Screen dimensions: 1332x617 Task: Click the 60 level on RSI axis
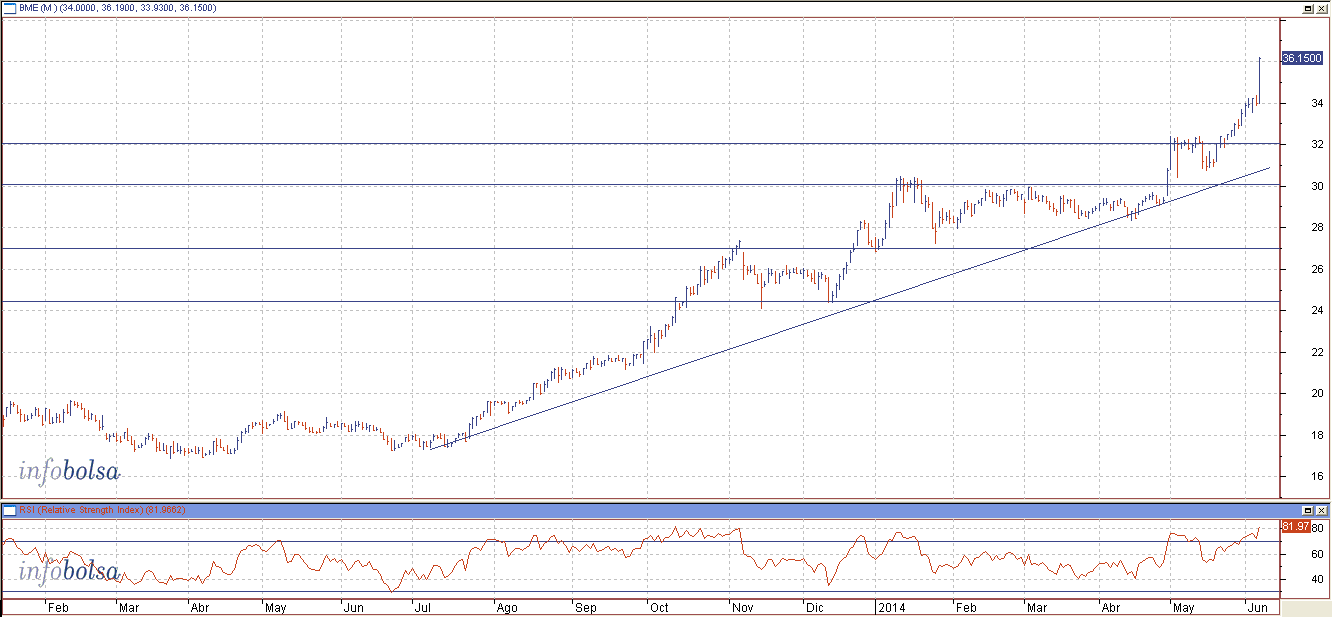click(1317, 554)
